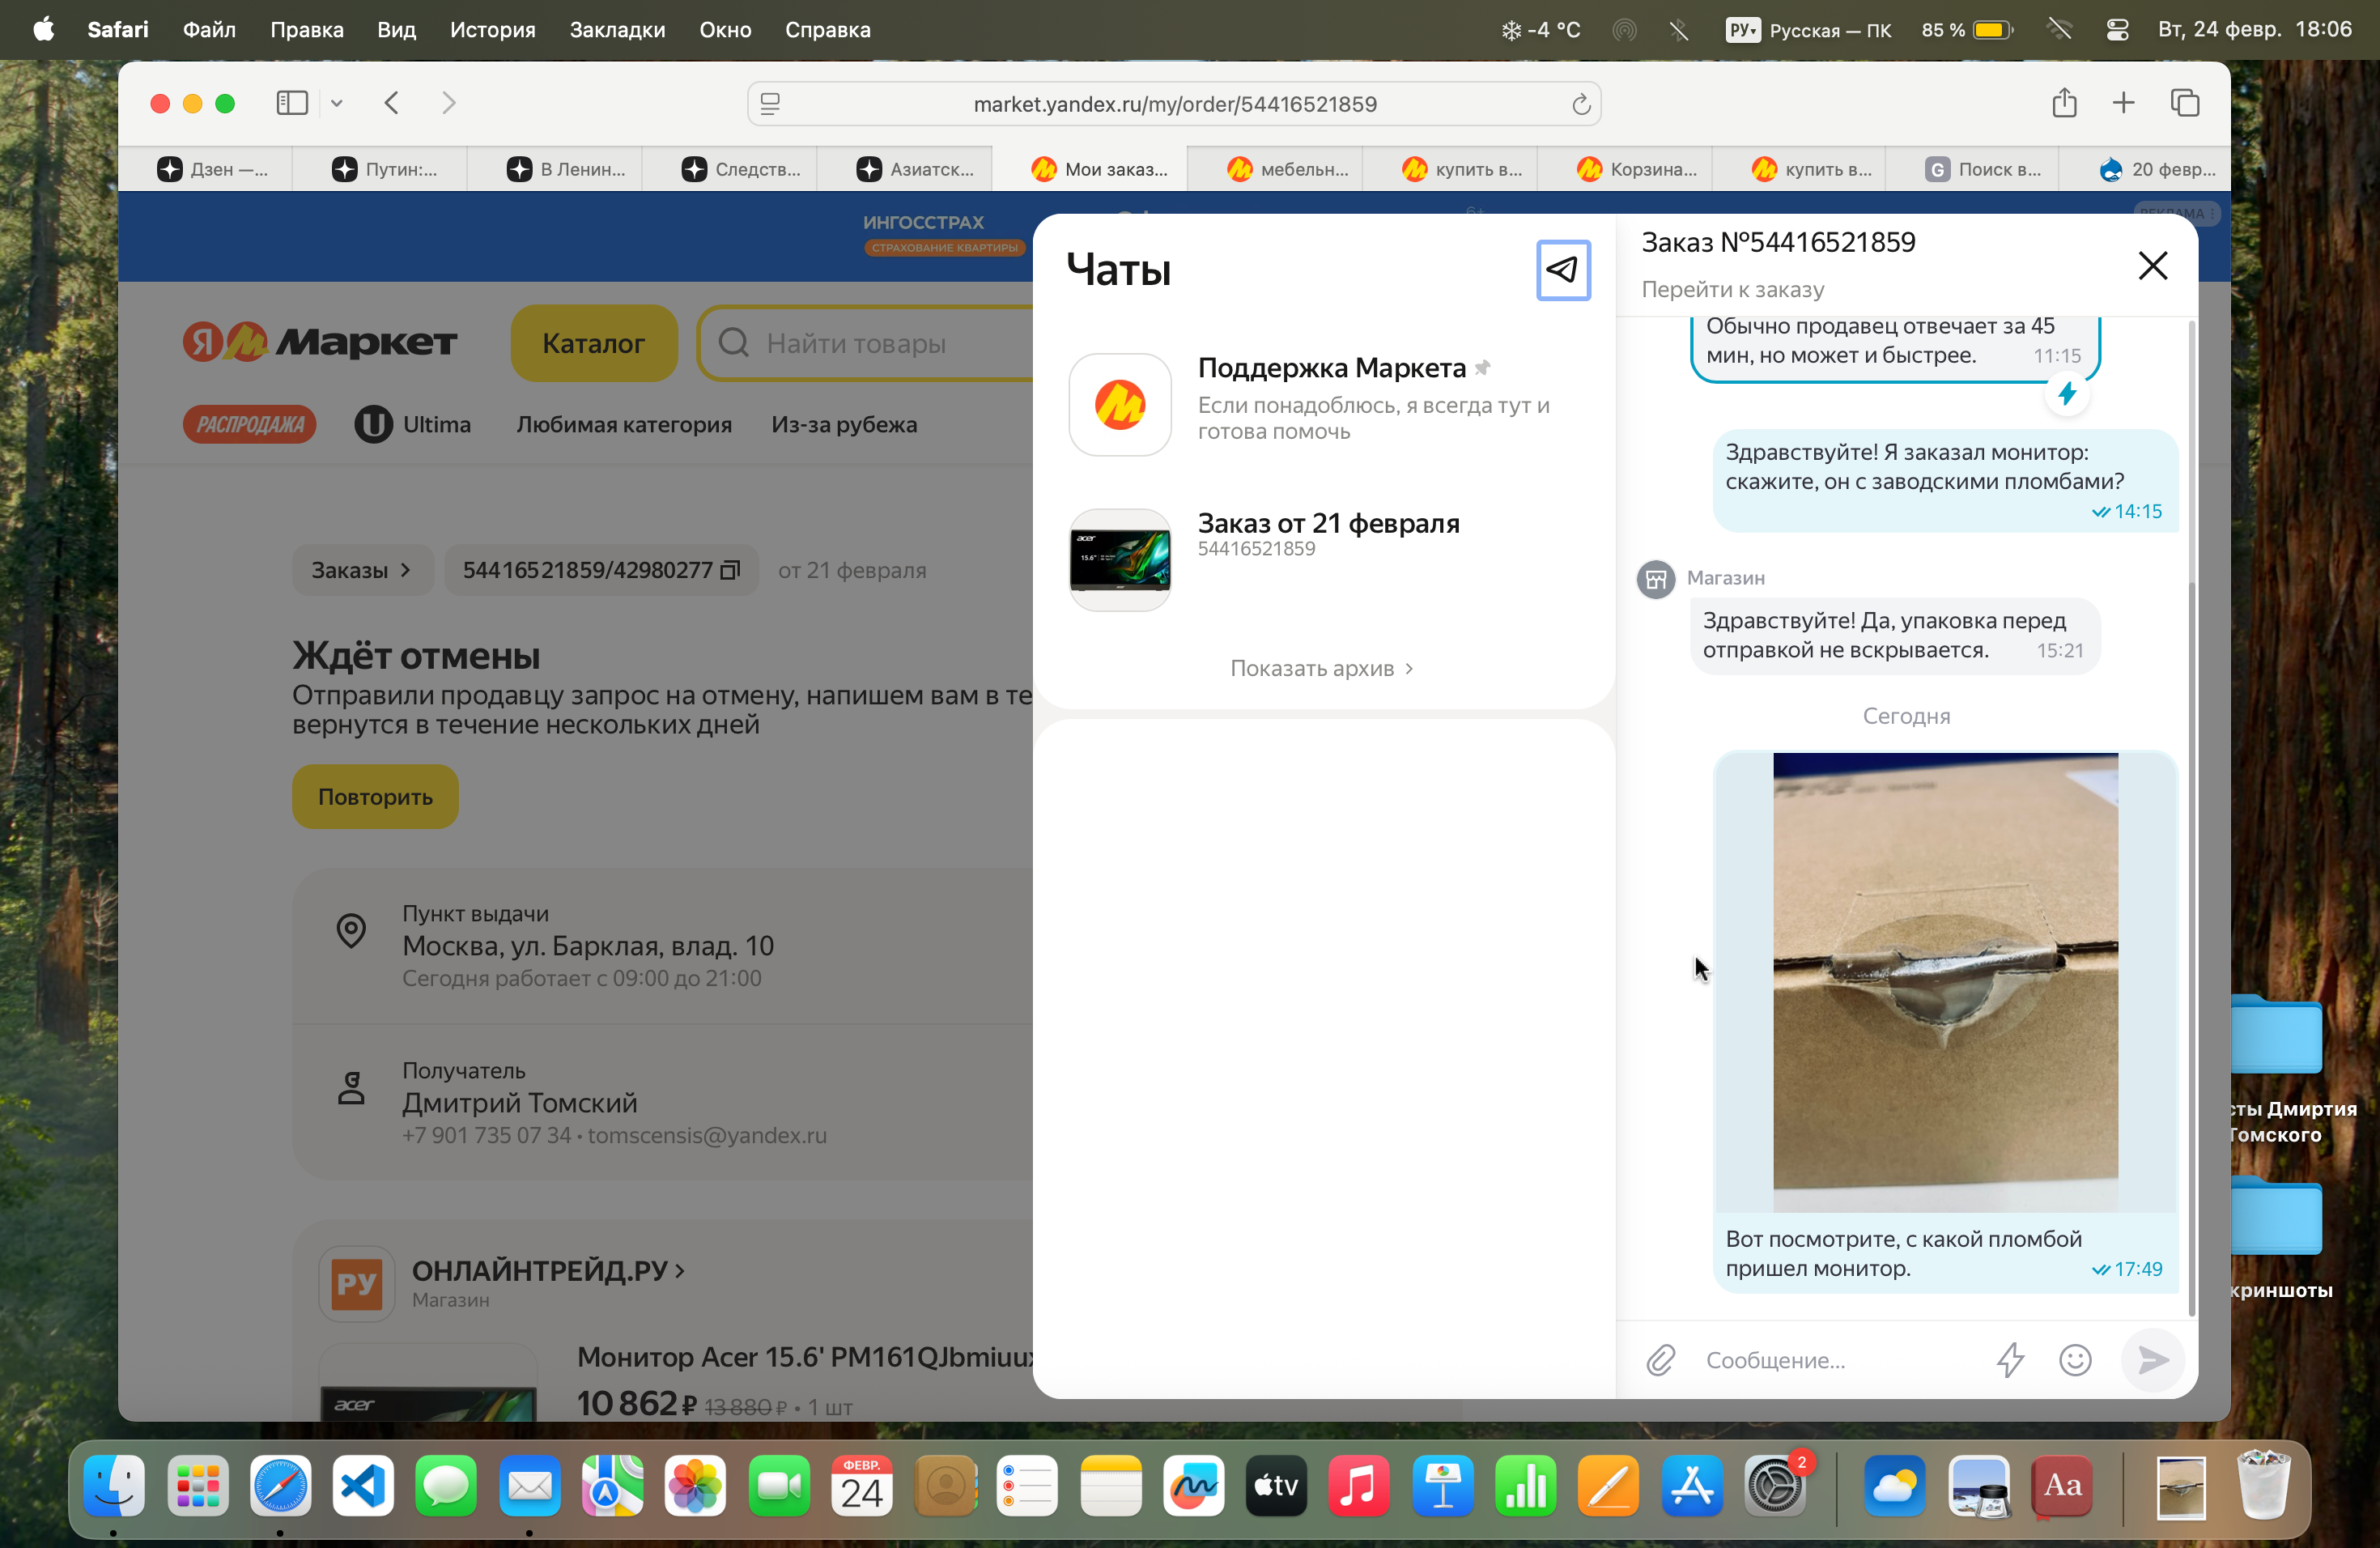The image size is (2380, 1548).
Task: Follow the Перейти к заказу link
Action: (1732, 289)
